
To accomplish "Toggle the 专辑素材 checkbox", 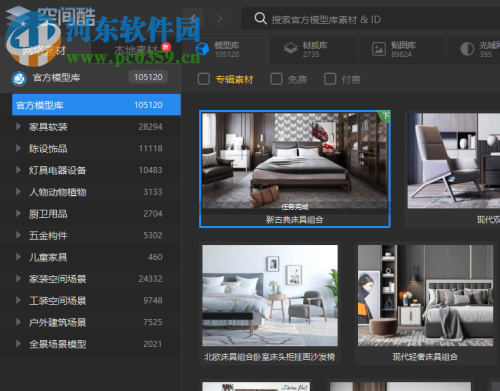I will click(203, 79).
